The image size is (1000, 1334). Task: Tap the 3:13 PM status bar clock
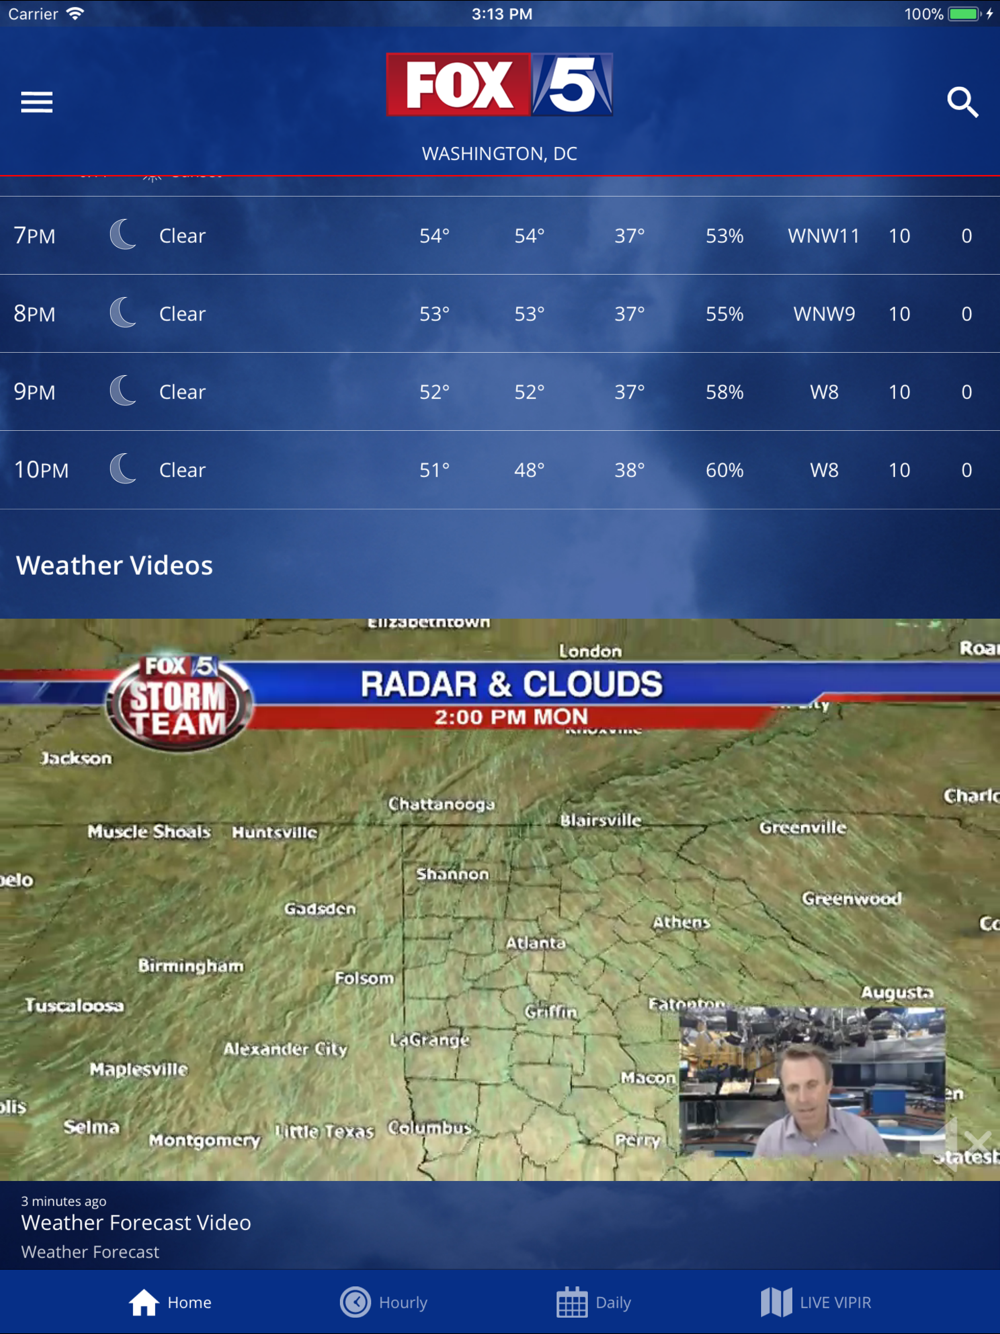pyautogui.click(x=501, y=14)
